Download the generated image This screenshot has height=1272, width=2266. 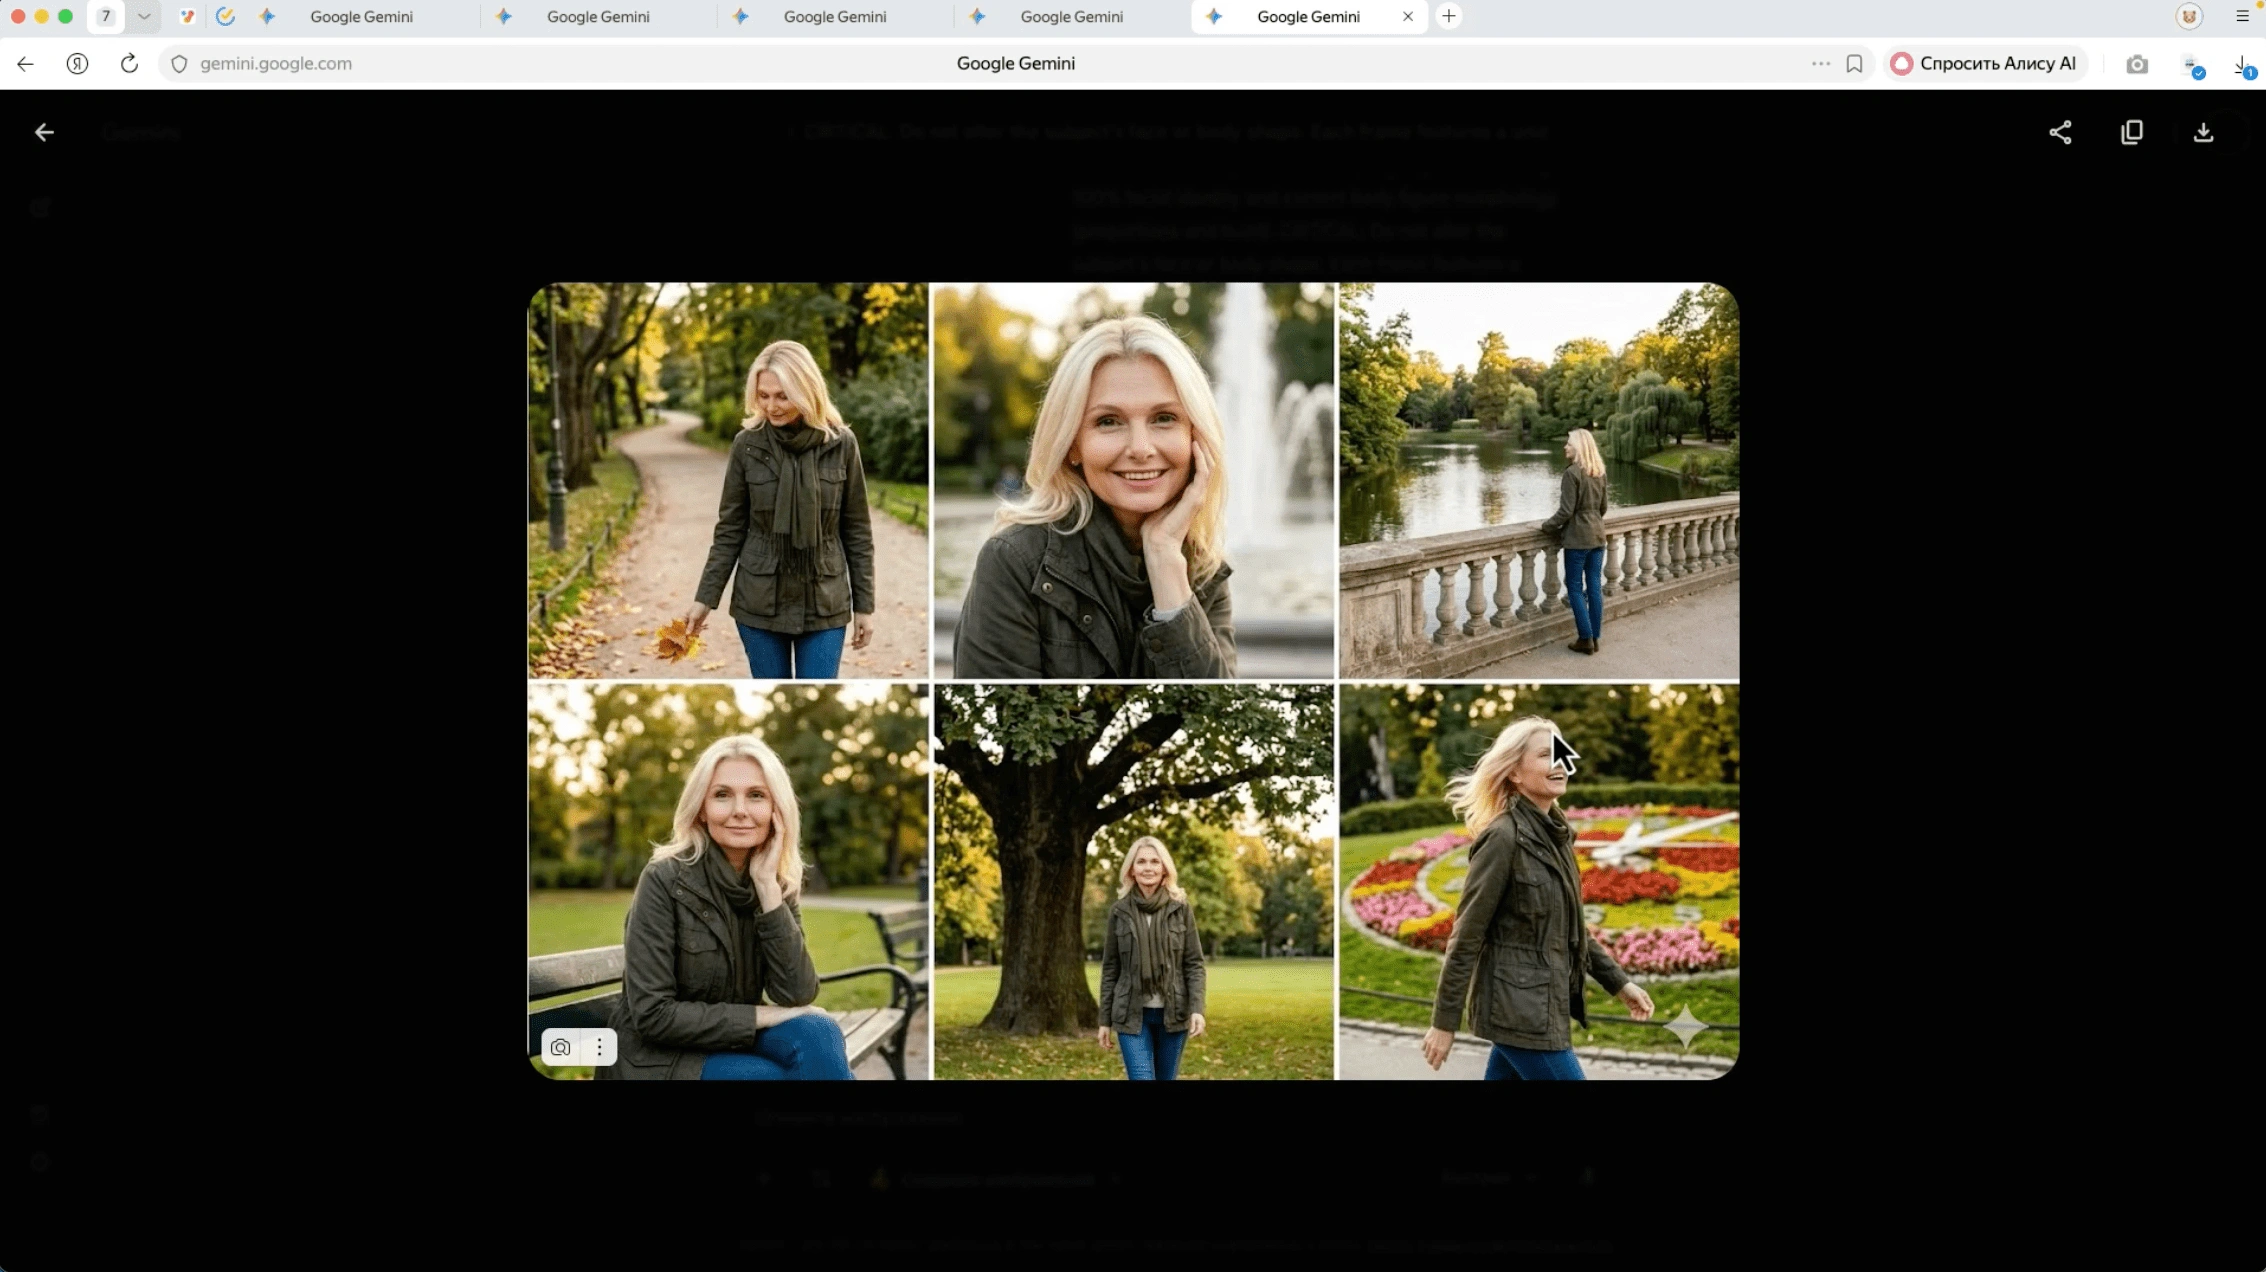(x=2203, y=132)
